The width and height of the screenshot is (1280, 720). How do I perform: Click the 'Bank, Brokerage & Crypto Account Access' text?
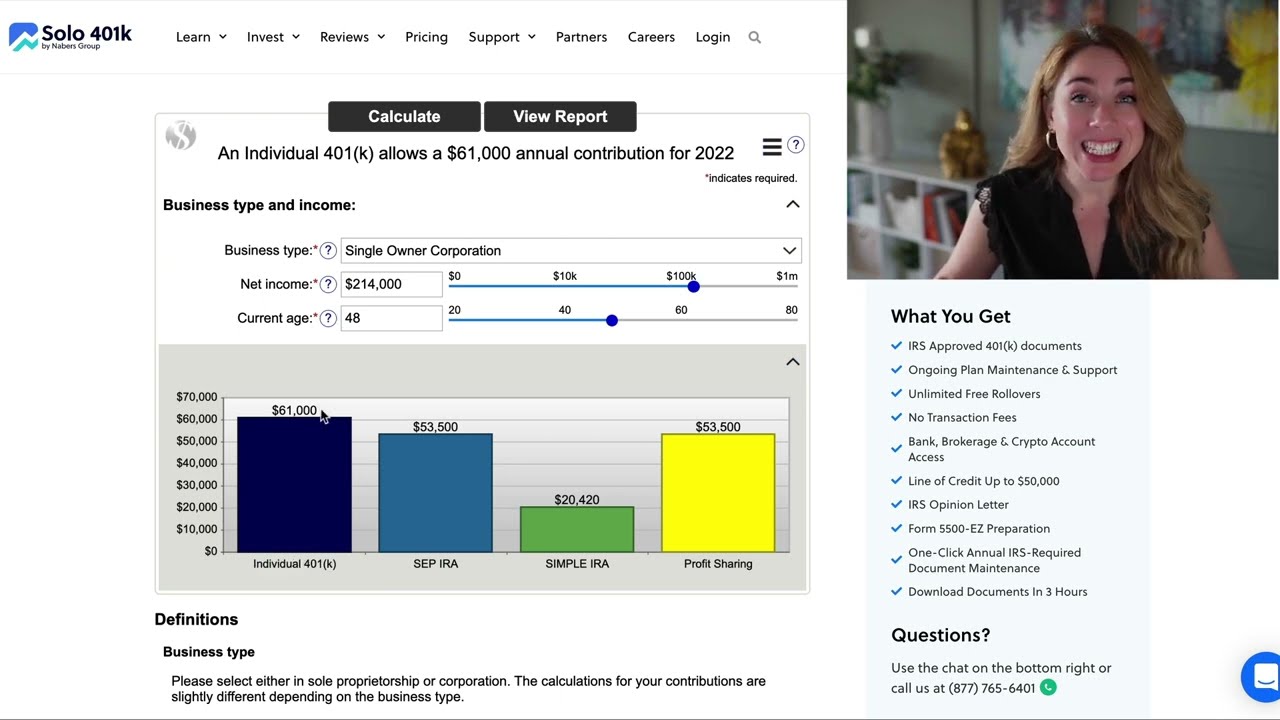(x=1002, y=450)
